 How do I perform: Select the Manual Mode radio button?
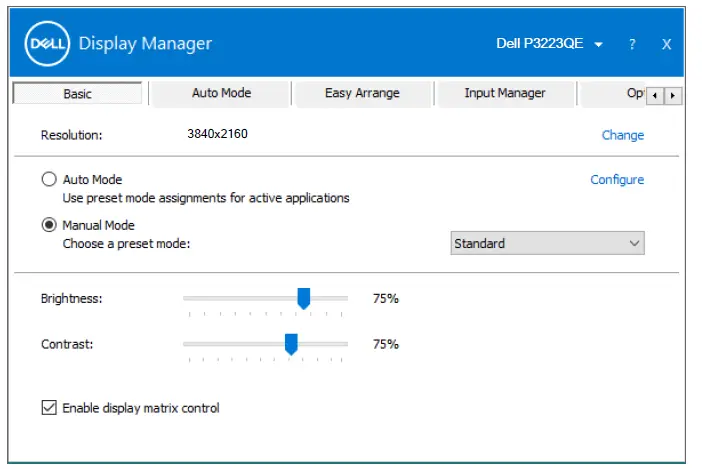click(49, 225)
